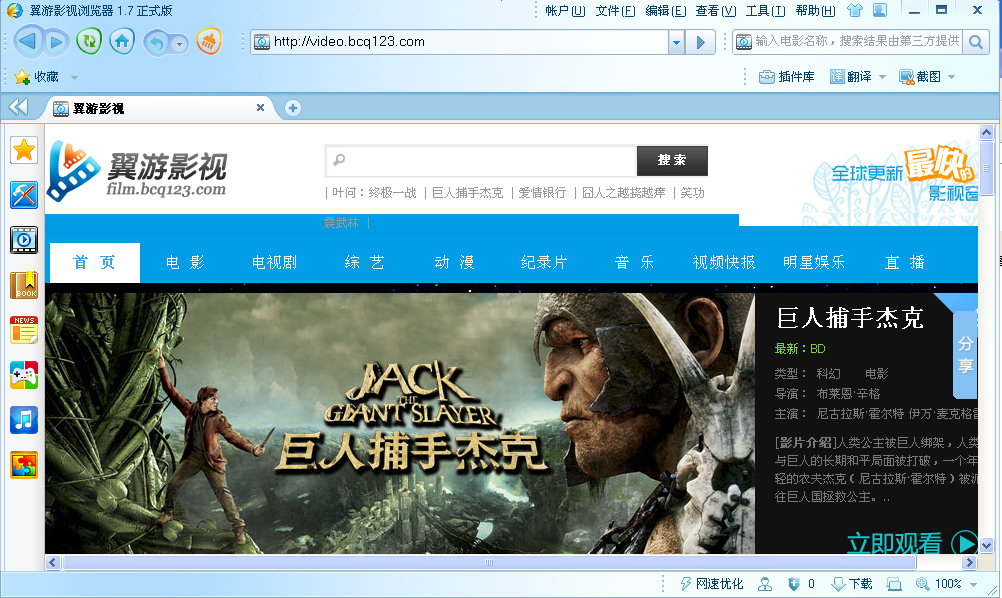Open the 电影 navigation tab

coord(185,263)
